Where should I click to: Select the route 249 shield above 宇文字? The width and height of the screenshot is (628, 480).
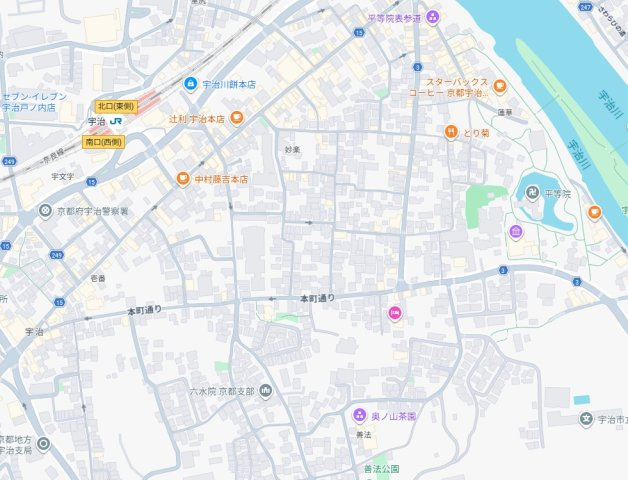pyautogui.click(x=9, y=161)
